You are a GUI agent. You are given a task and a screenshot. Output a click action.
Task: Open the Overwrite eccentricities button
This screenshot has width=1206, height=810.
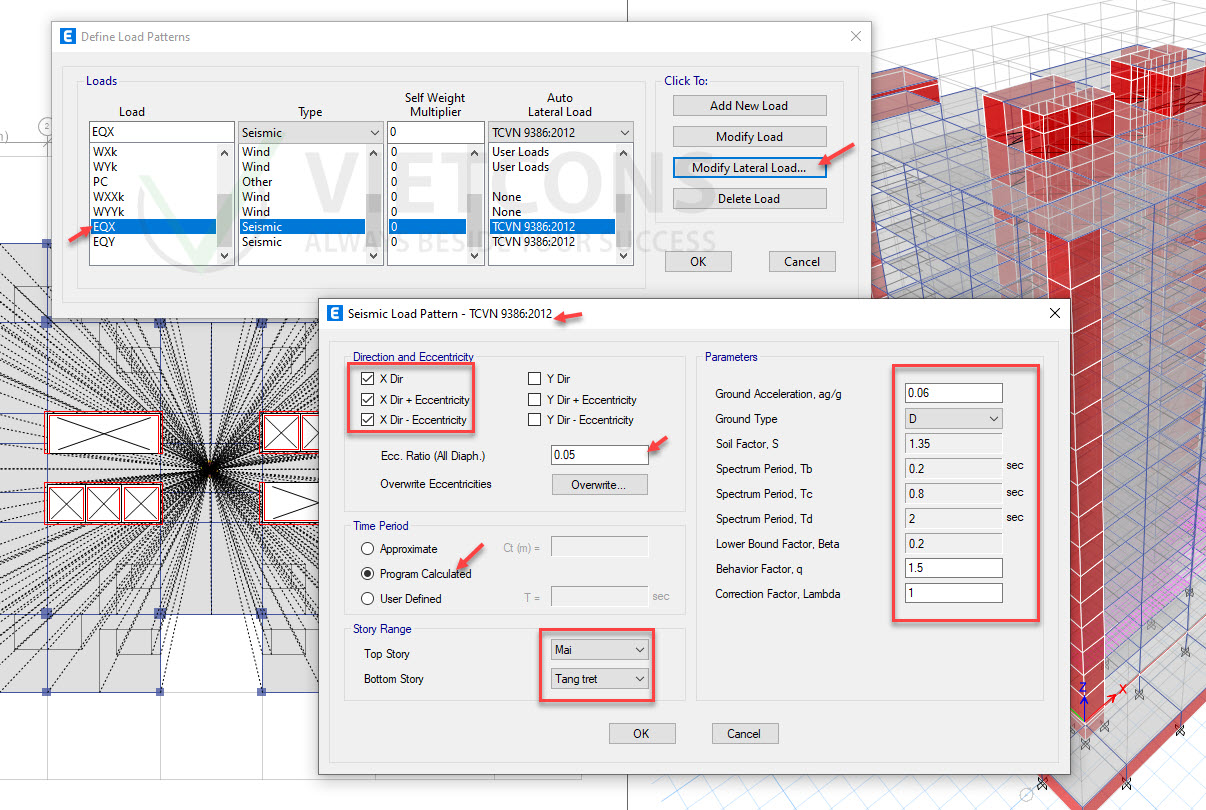[x=600, y=485]
